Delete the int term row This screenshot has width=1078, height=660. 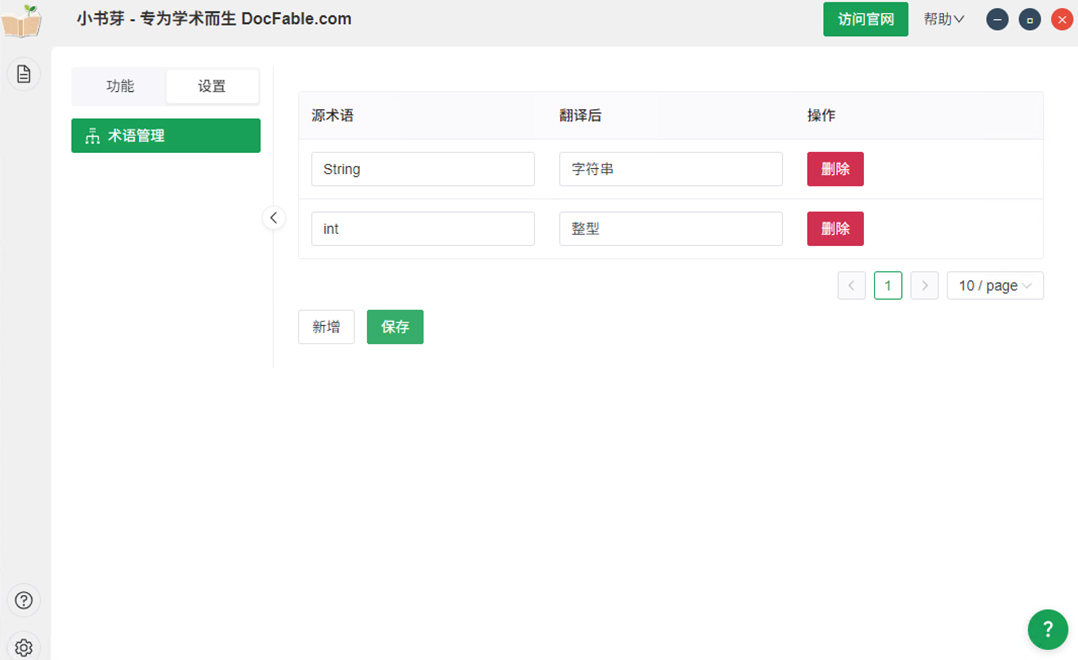point(835,229)
